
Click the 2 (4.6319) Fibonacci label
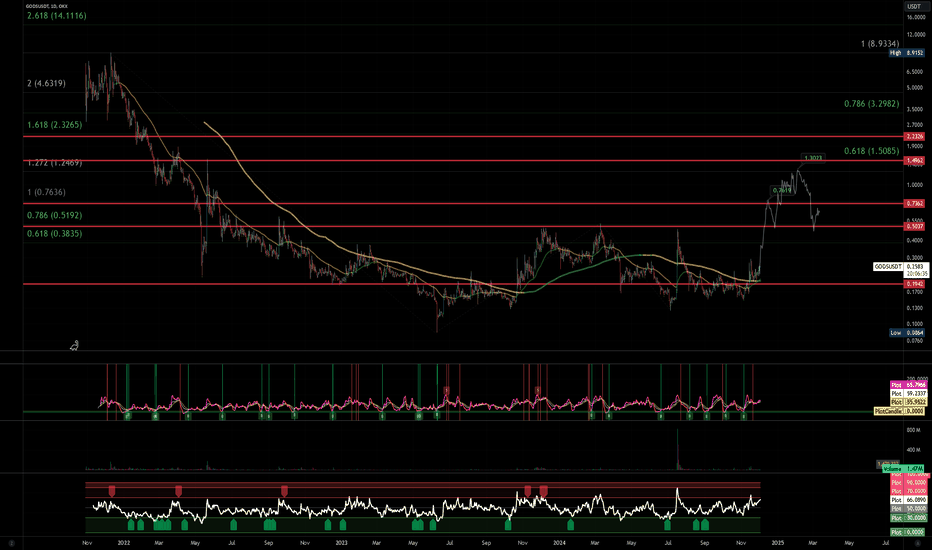(x=46, y=83)
